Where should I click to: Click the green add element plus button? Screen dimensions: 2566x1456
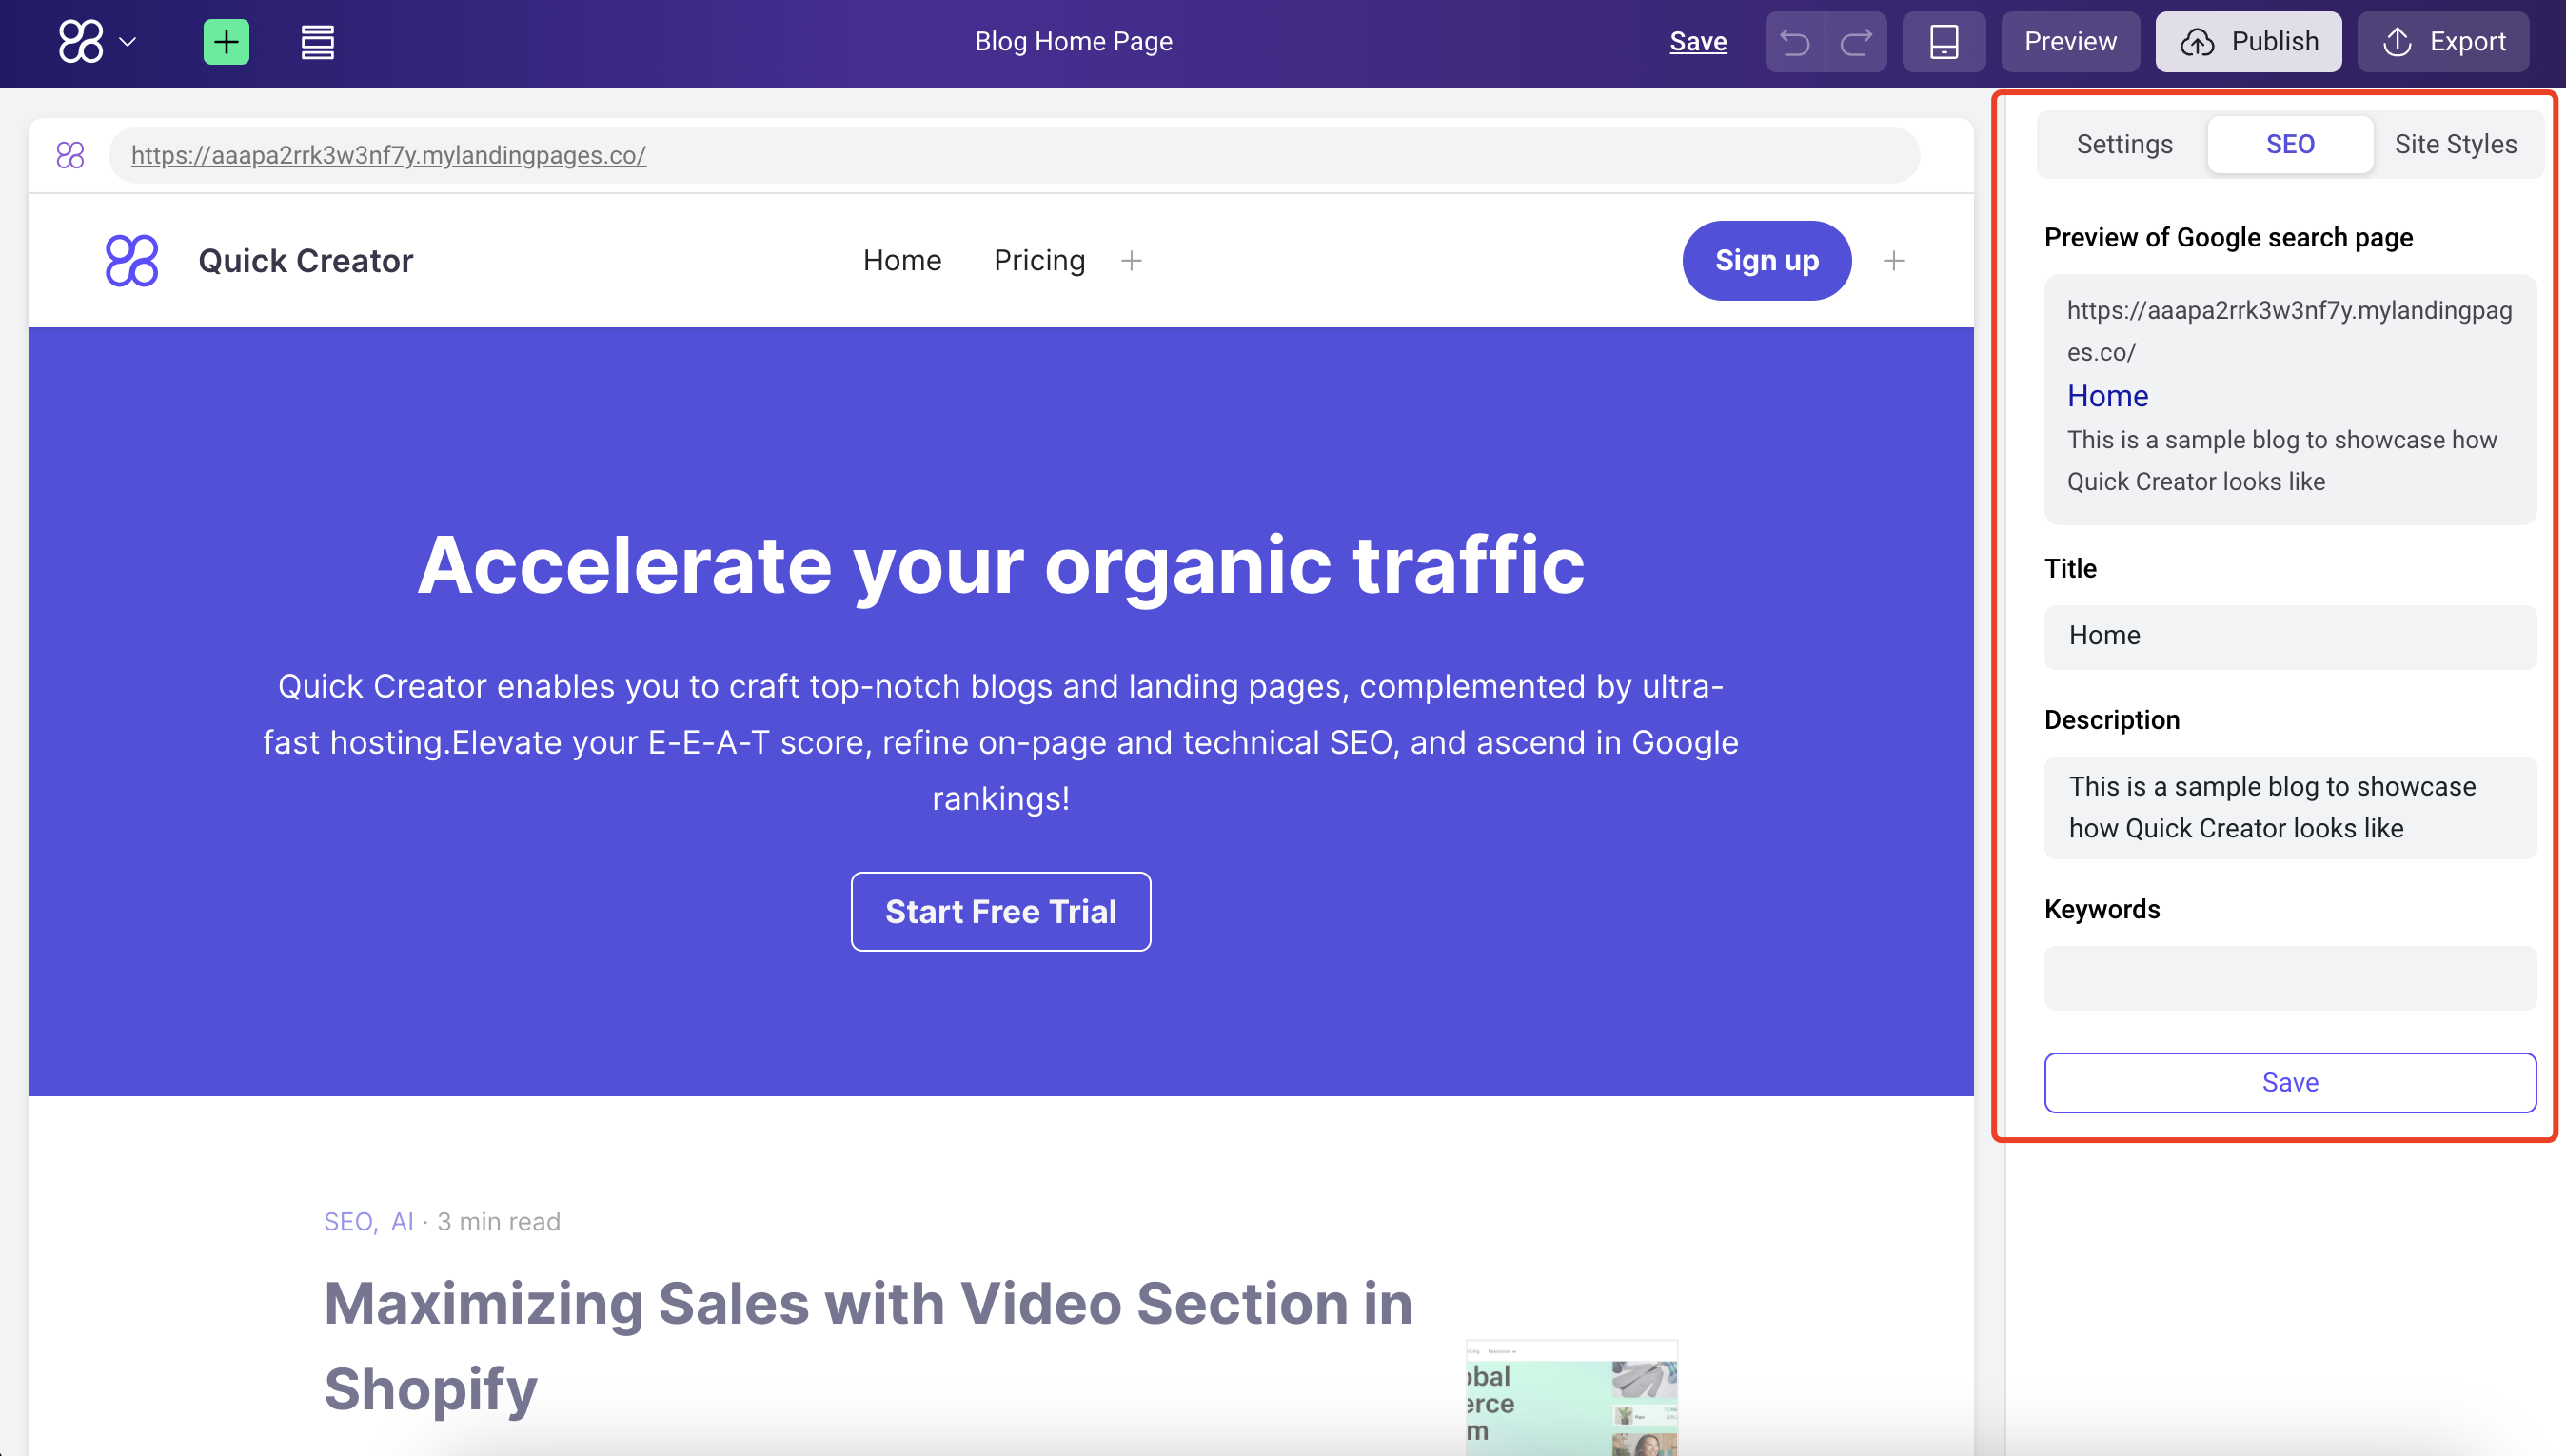(x=226, y=42)
